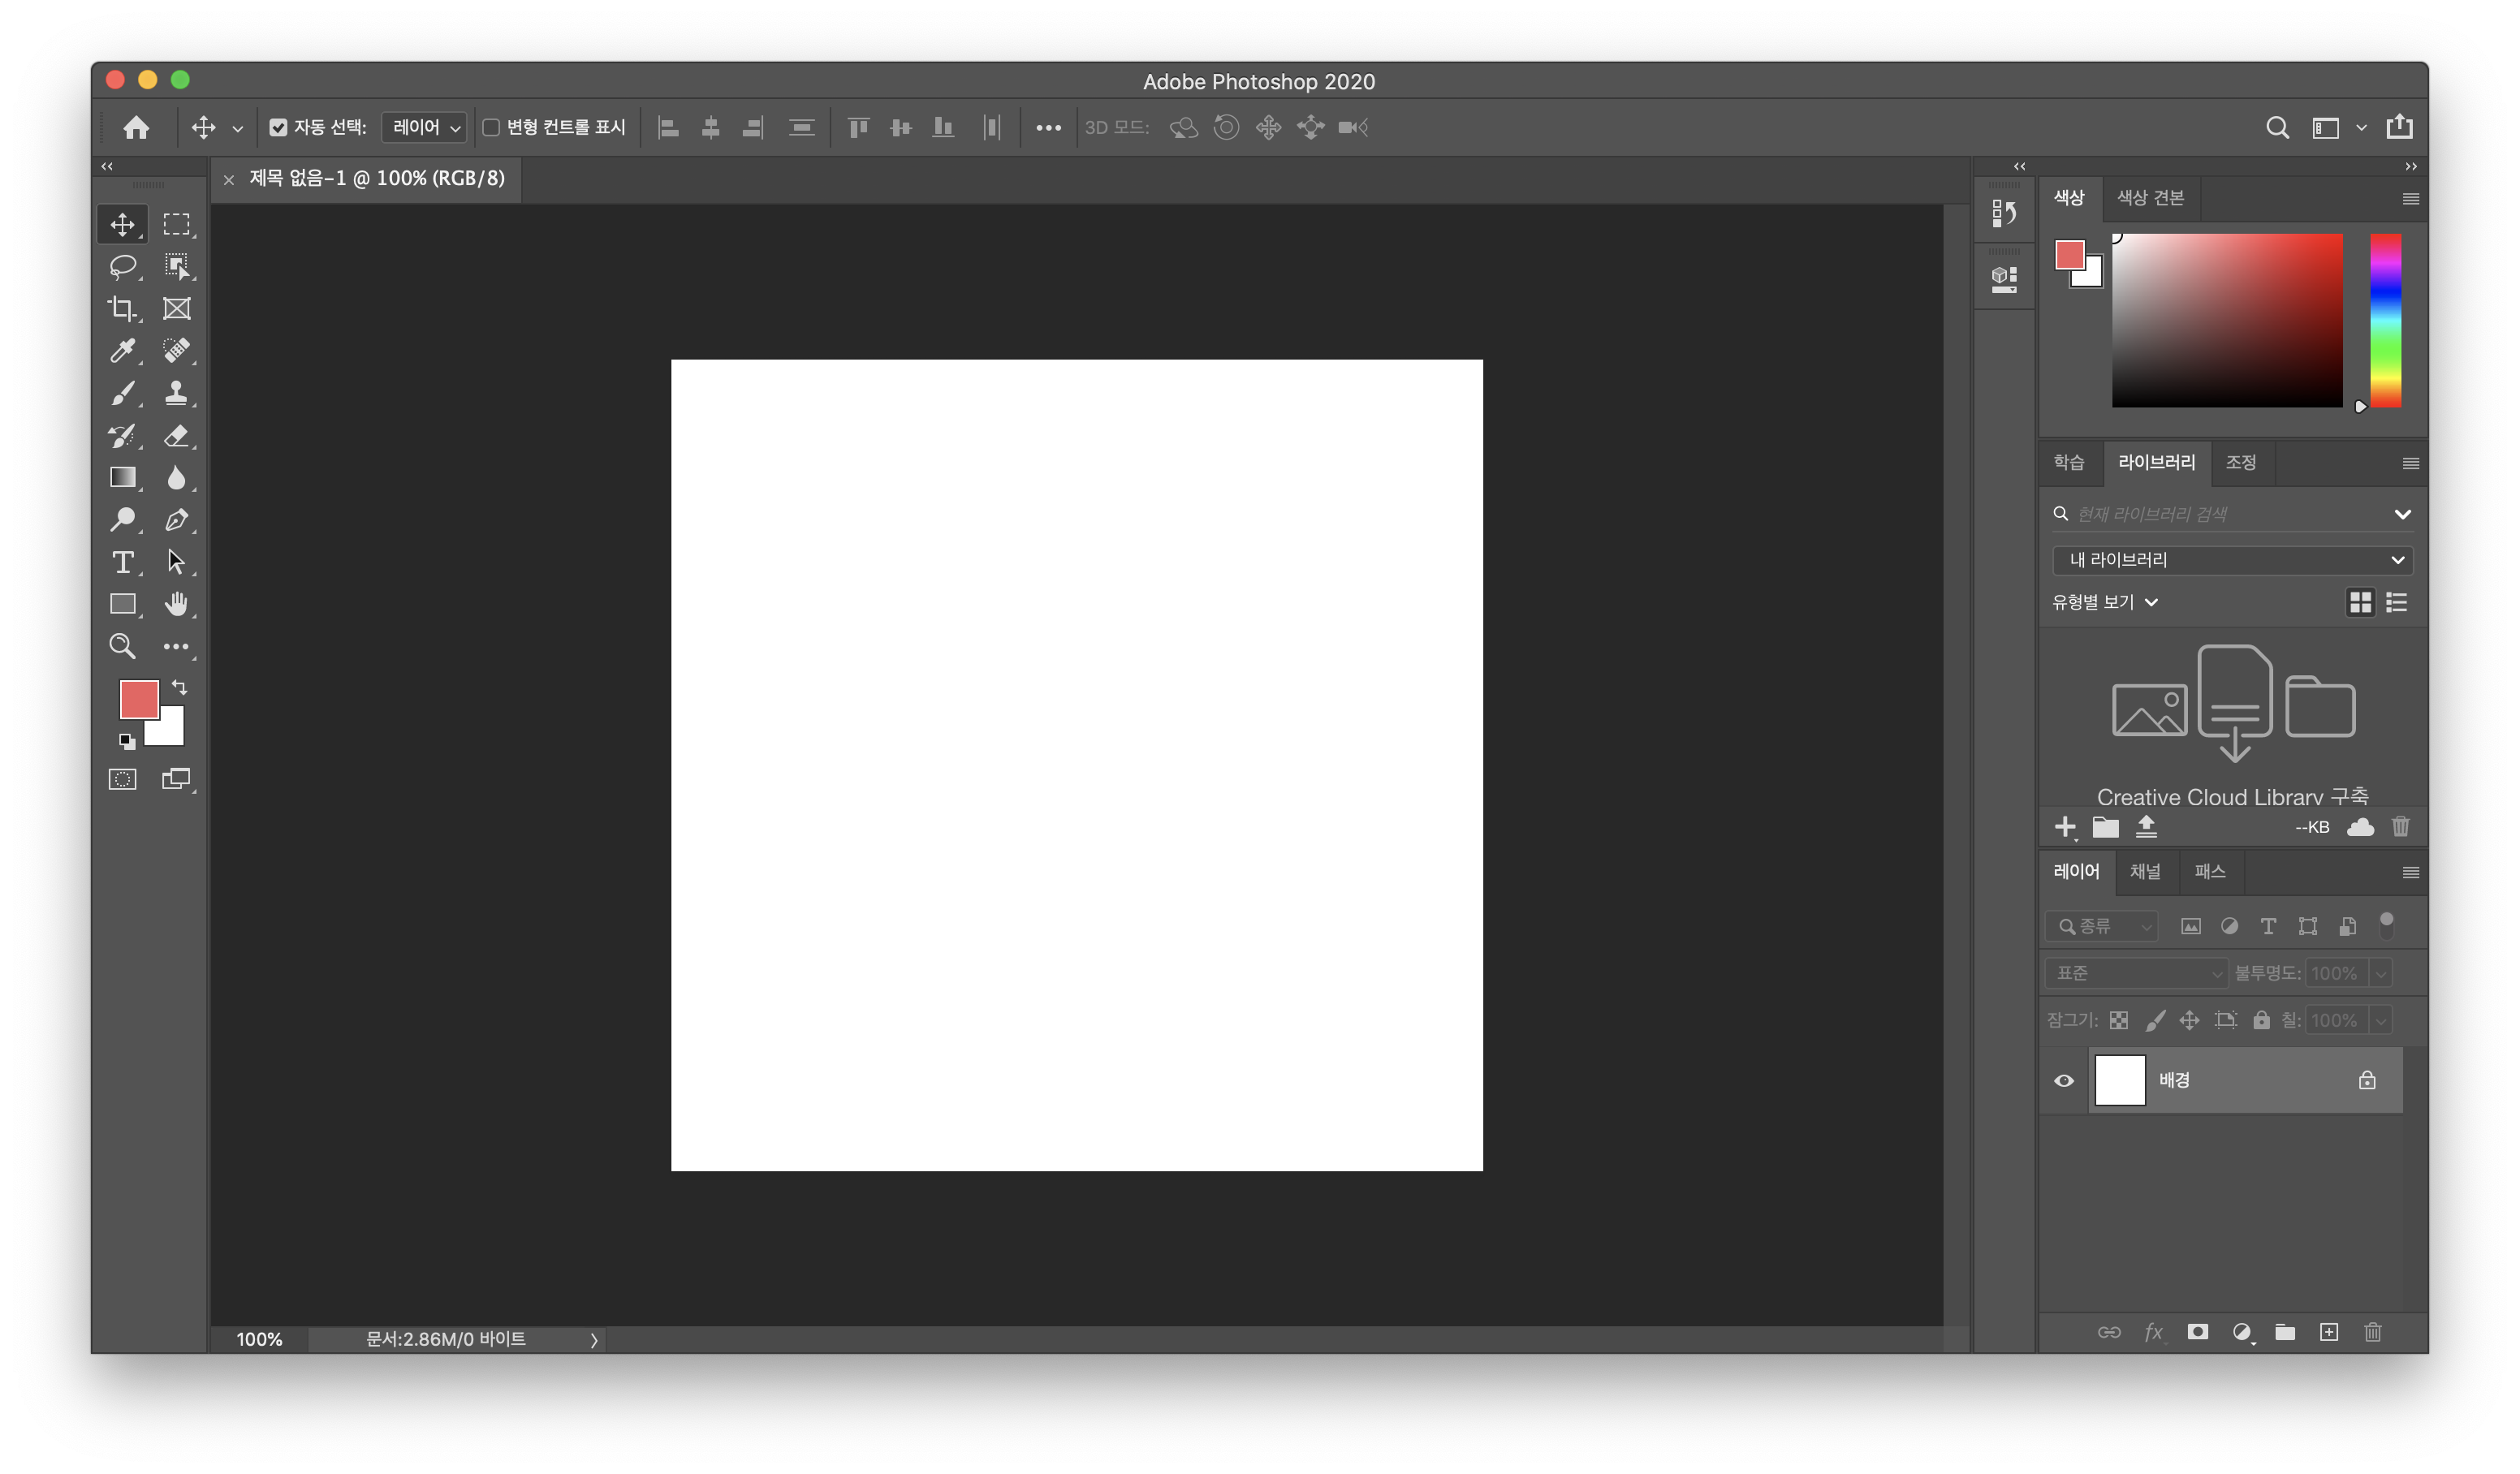Select the History Brush tool

tap(122, 435)
